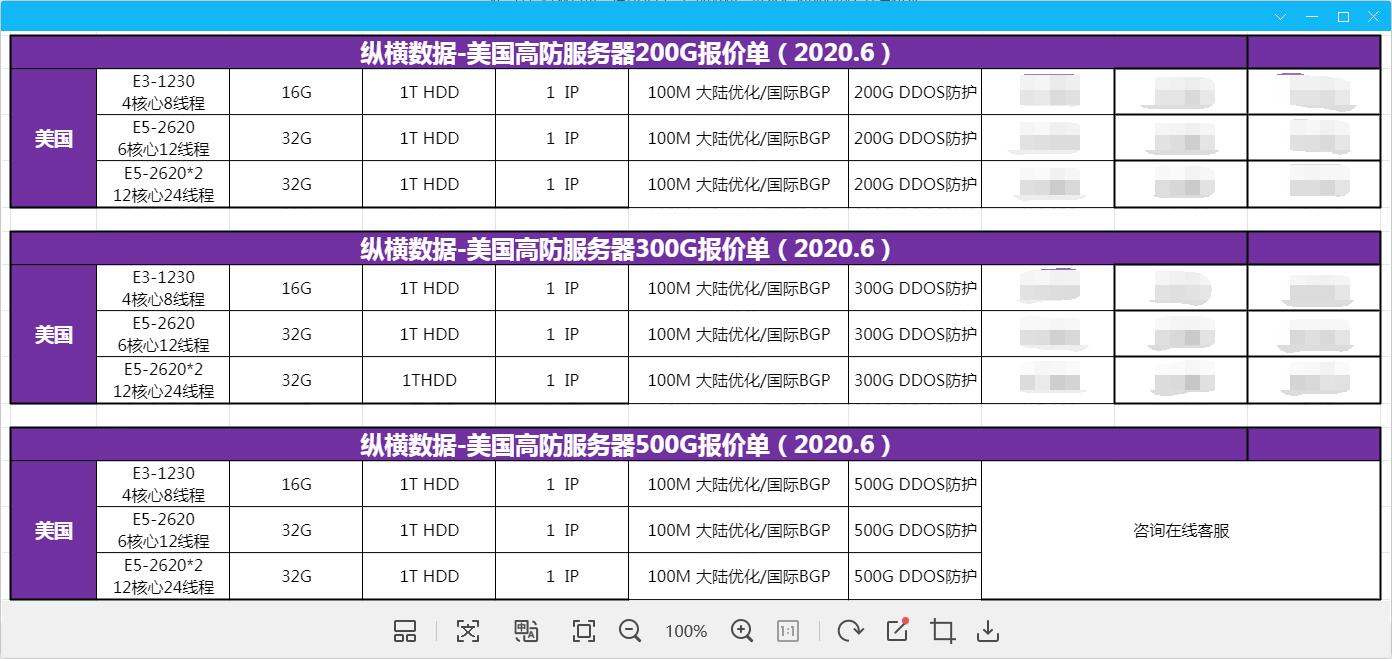Click the 500G报价单 purple header title
Image resolution: width=1392 pixels, height=659 pixels.
coord(627,445)
